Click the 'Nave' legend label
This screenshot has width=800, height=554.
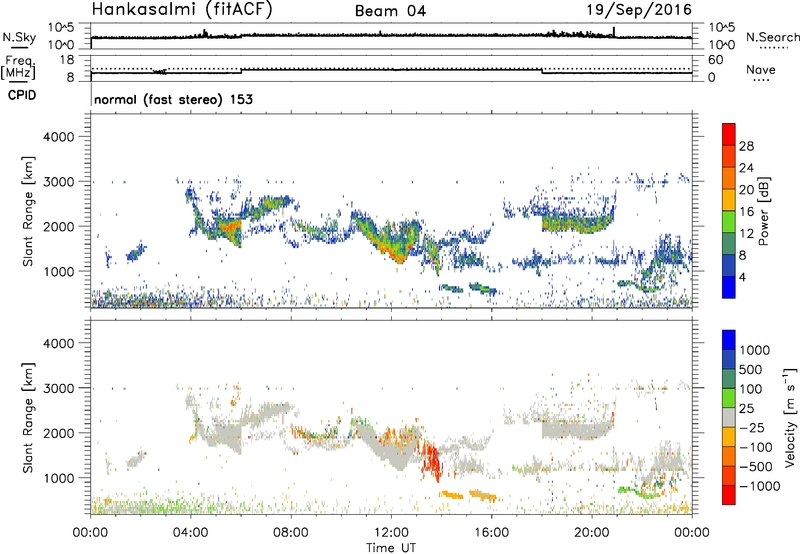click(x=761, y=69)
